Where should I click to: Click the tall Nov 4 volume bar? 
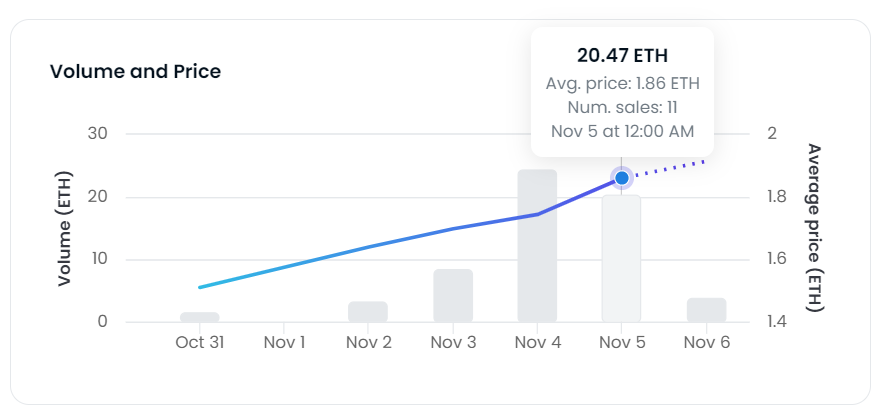(537, 246)
